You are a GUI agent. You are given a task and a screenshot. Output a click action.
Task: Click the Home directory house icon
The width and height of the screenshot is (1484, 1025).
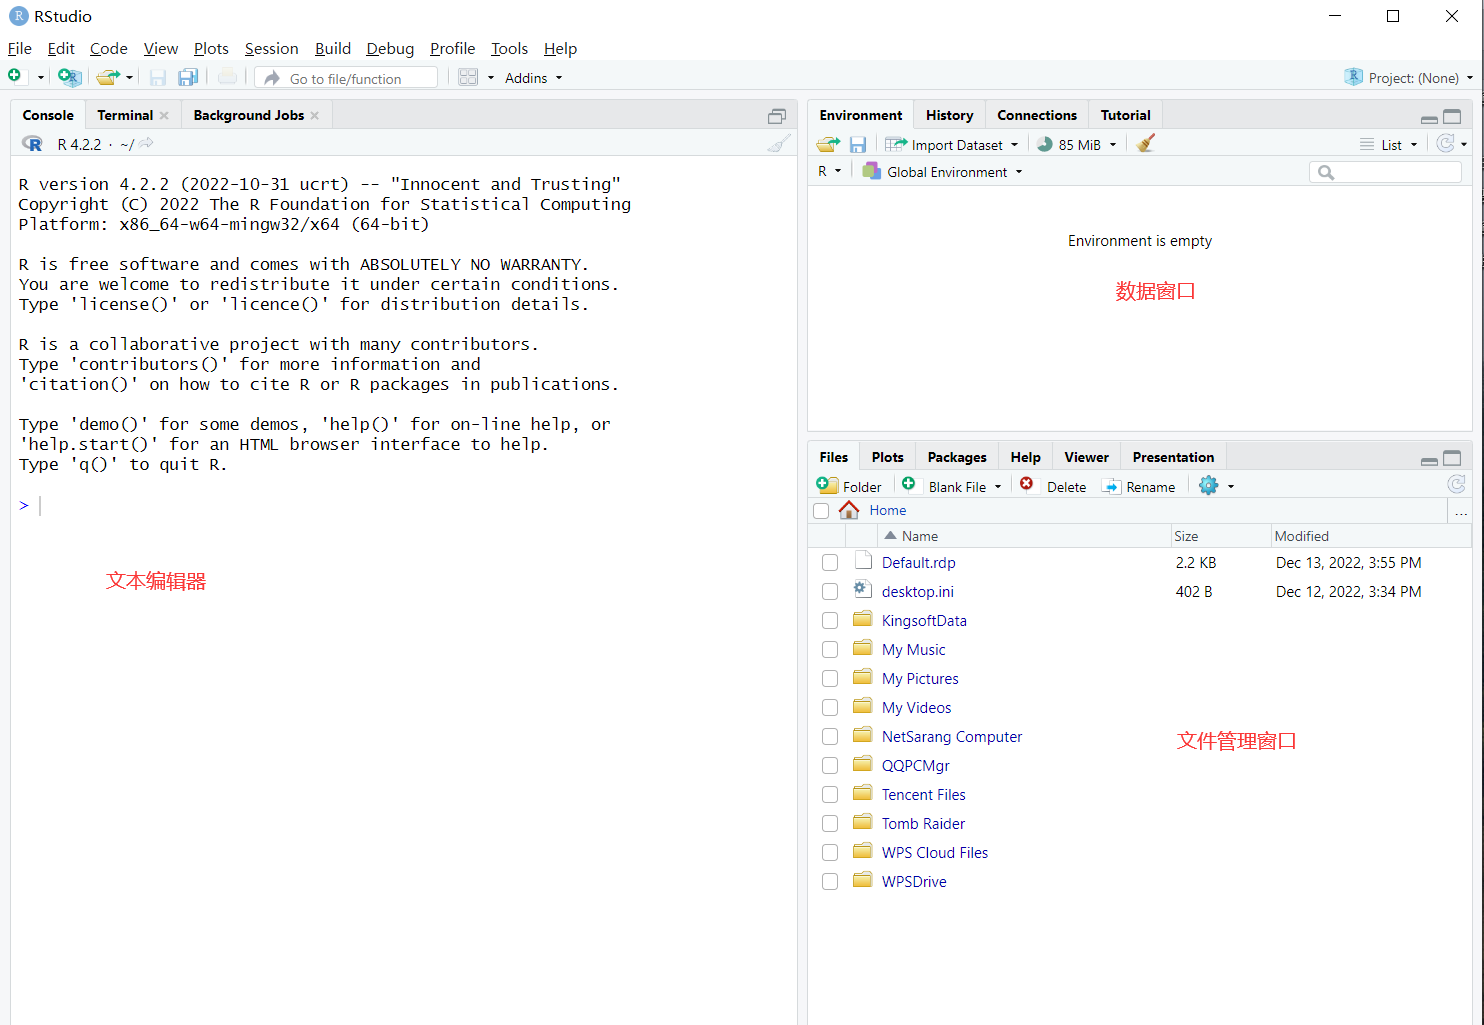(849, 510)
